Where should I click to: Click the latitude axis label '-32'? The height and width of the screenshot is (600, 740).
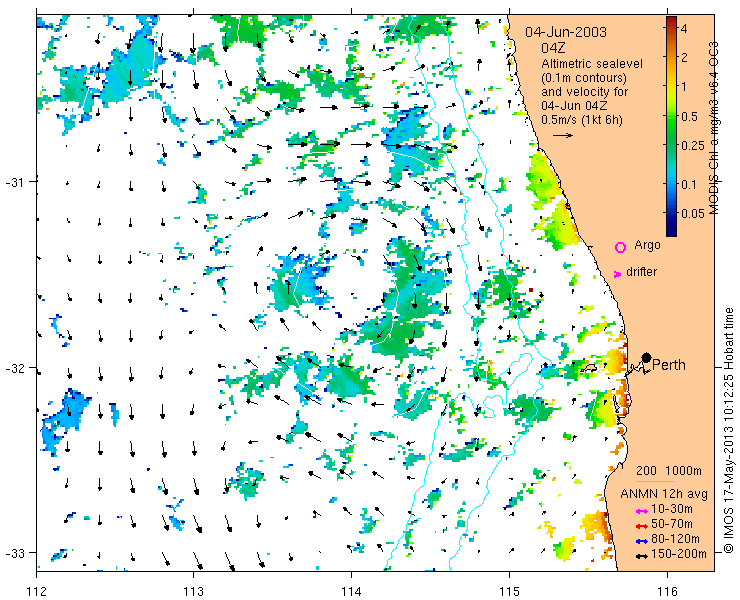pyautogui.click(x=15, y=367)
